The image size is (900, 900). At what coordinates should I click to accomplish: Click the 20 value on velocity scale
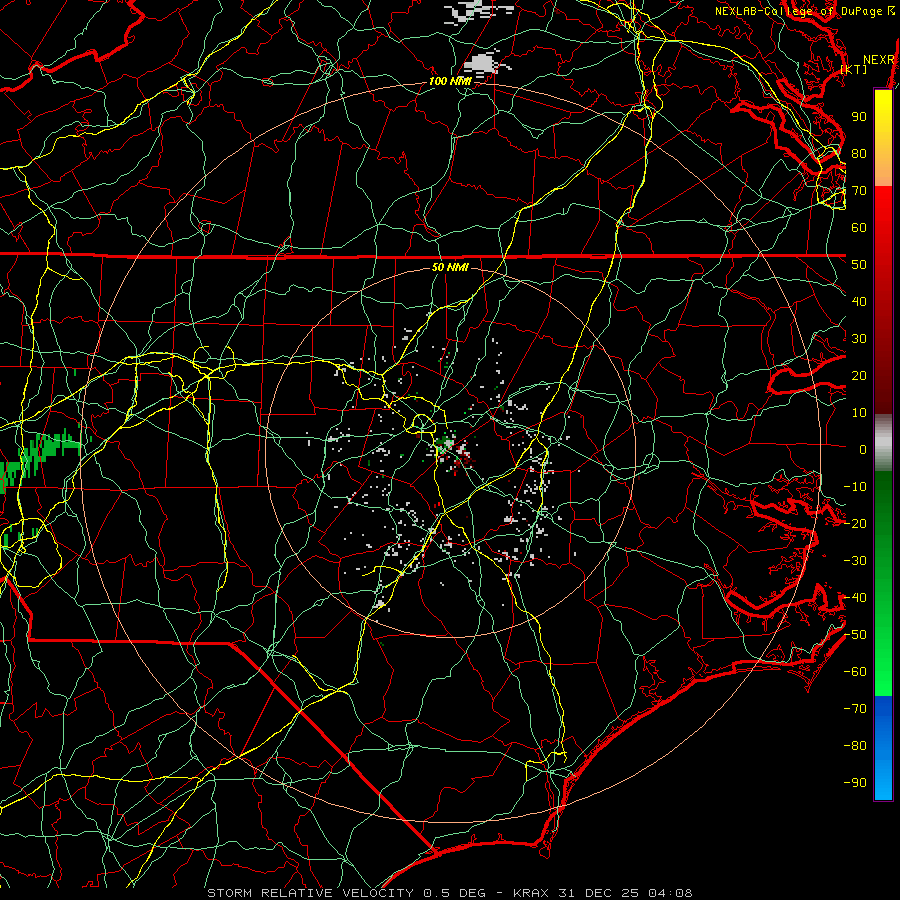click(859, 376)
